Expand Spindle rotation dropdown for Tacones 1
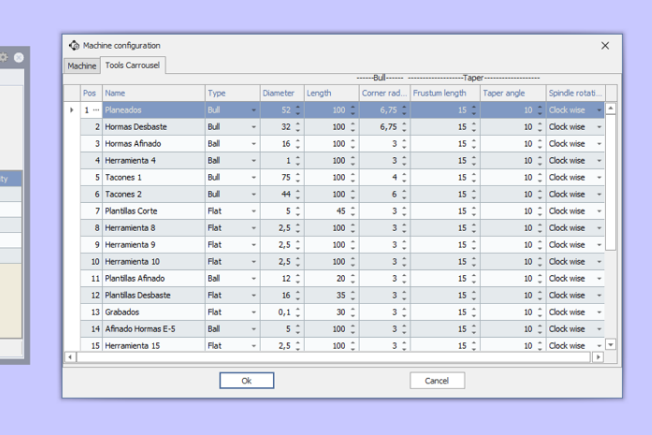The image size is (652, 435). point(599,177)
